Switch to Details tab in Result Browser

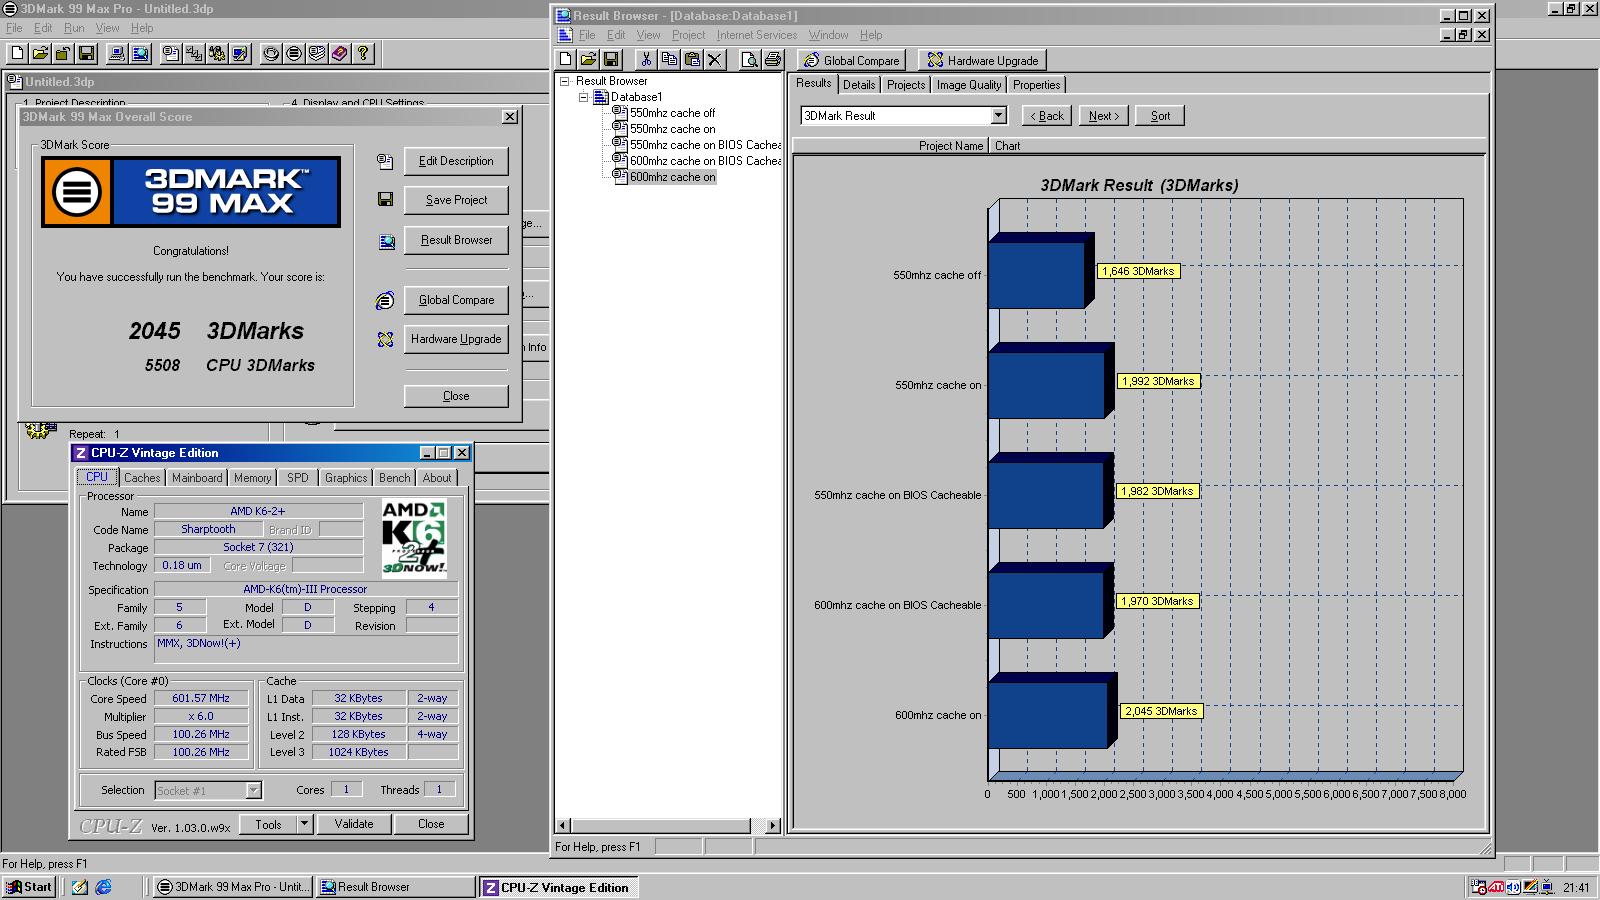[x=859, y=85]
